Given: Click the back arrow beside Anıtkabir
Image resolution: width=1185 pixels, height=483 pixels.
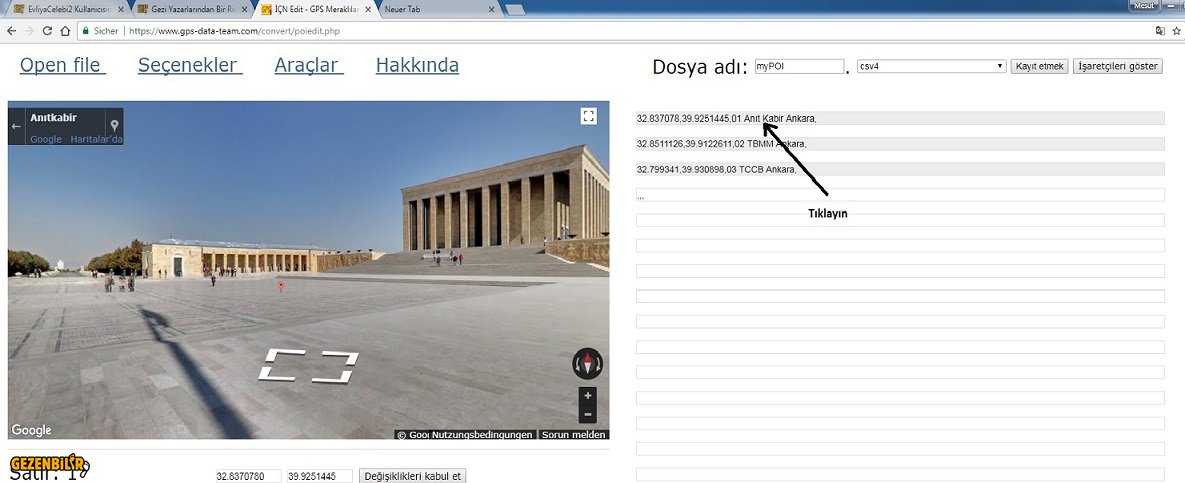Looking at the screenshot, I should point(16,126).
